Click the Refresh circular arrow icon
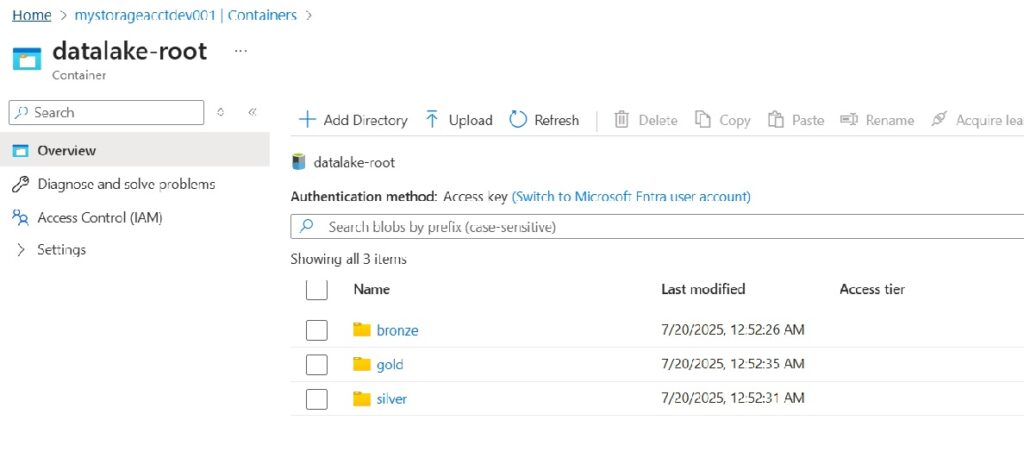 [518, 119]
